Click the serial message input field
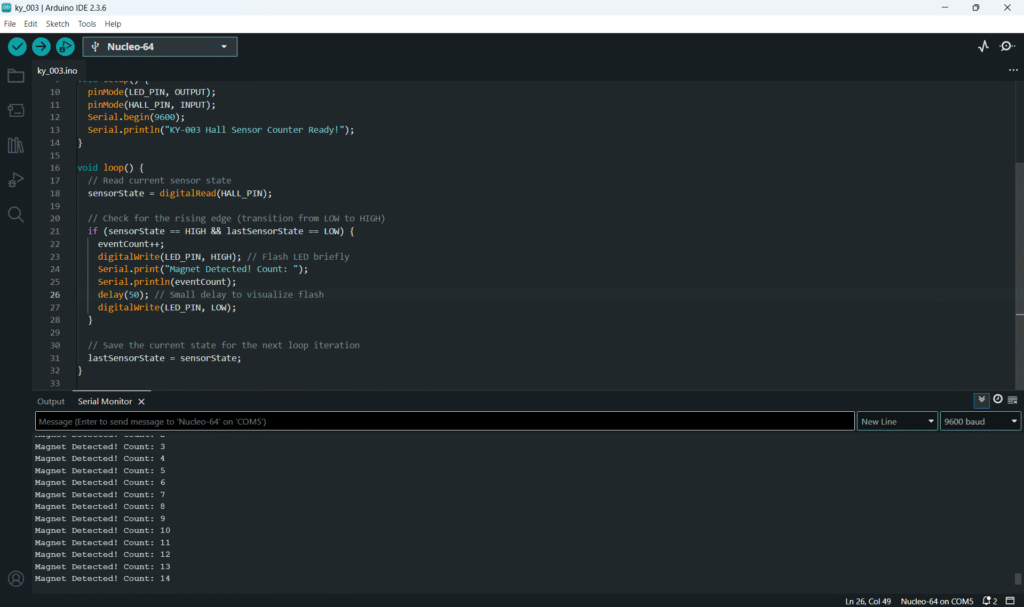This screenshot has height=607, width=1024. [445, 422]
